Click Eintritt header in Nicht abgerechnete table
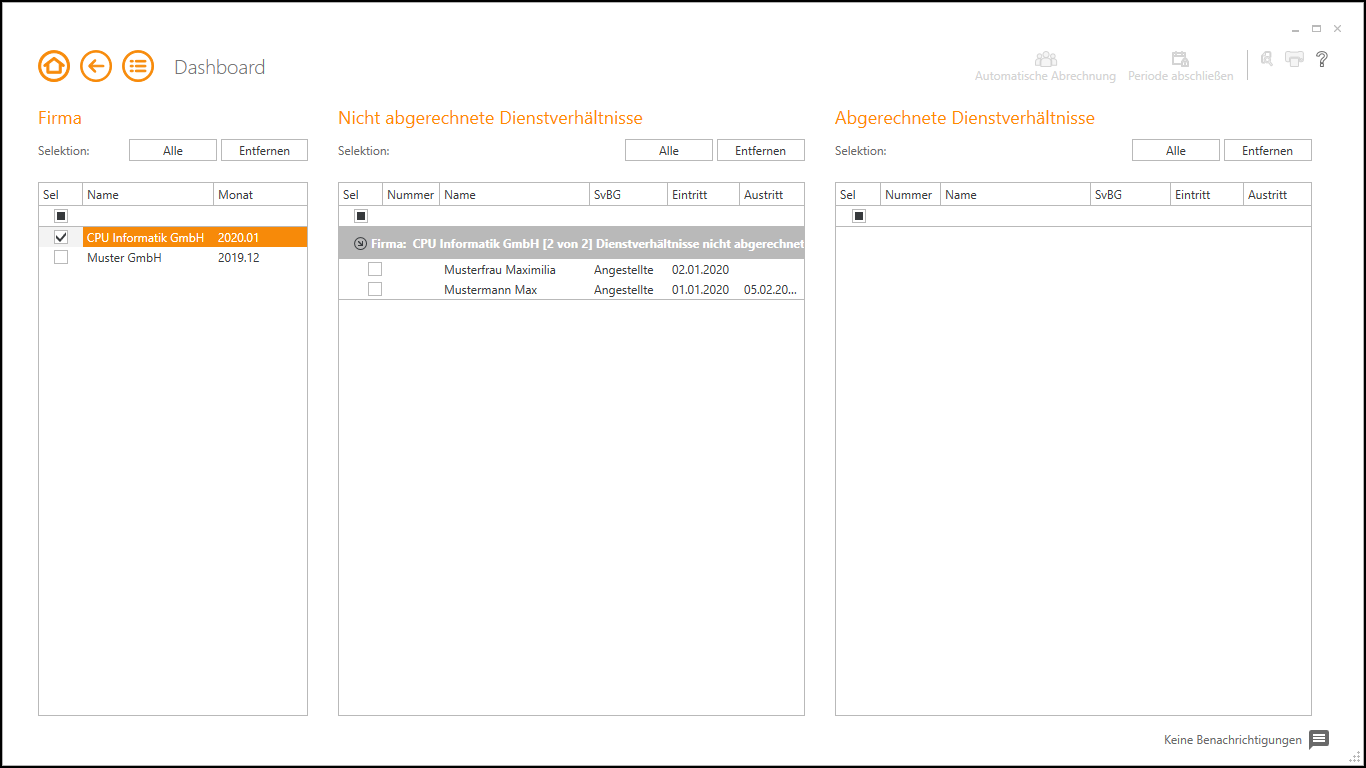Viewport: 1366px width, 768px height. 703,194
